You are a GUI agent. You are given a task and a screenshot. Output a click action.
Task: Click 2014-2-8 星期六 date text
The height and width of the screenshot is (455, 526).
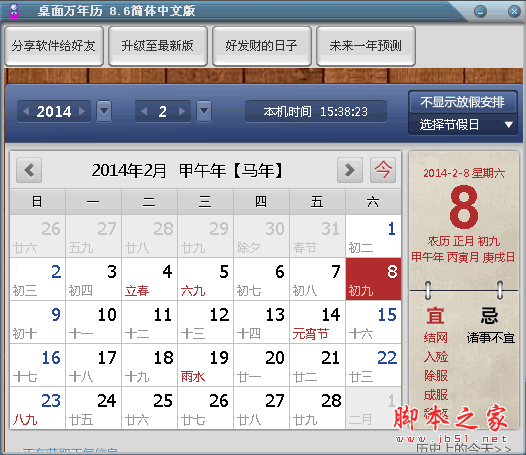click(464, 173)
